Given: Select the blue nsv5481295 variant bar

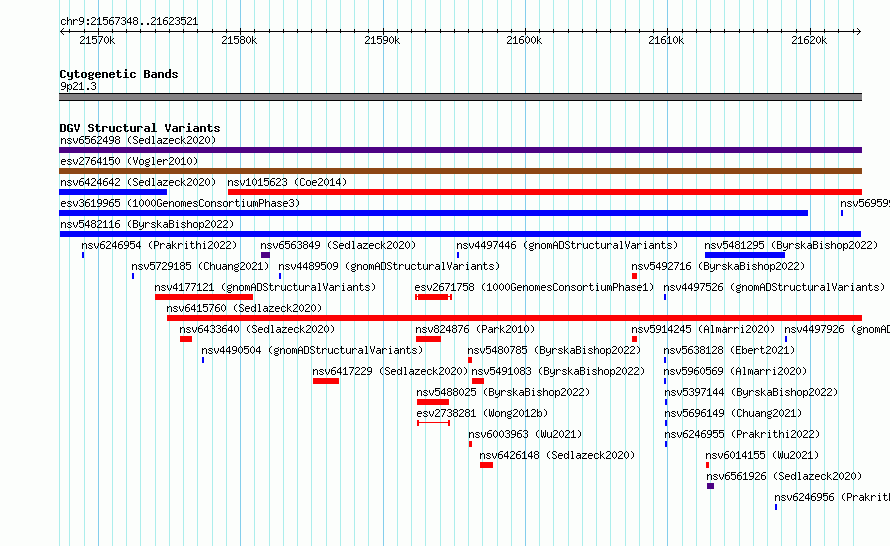Looking at the screenshot, I should [x=745, y=255].
